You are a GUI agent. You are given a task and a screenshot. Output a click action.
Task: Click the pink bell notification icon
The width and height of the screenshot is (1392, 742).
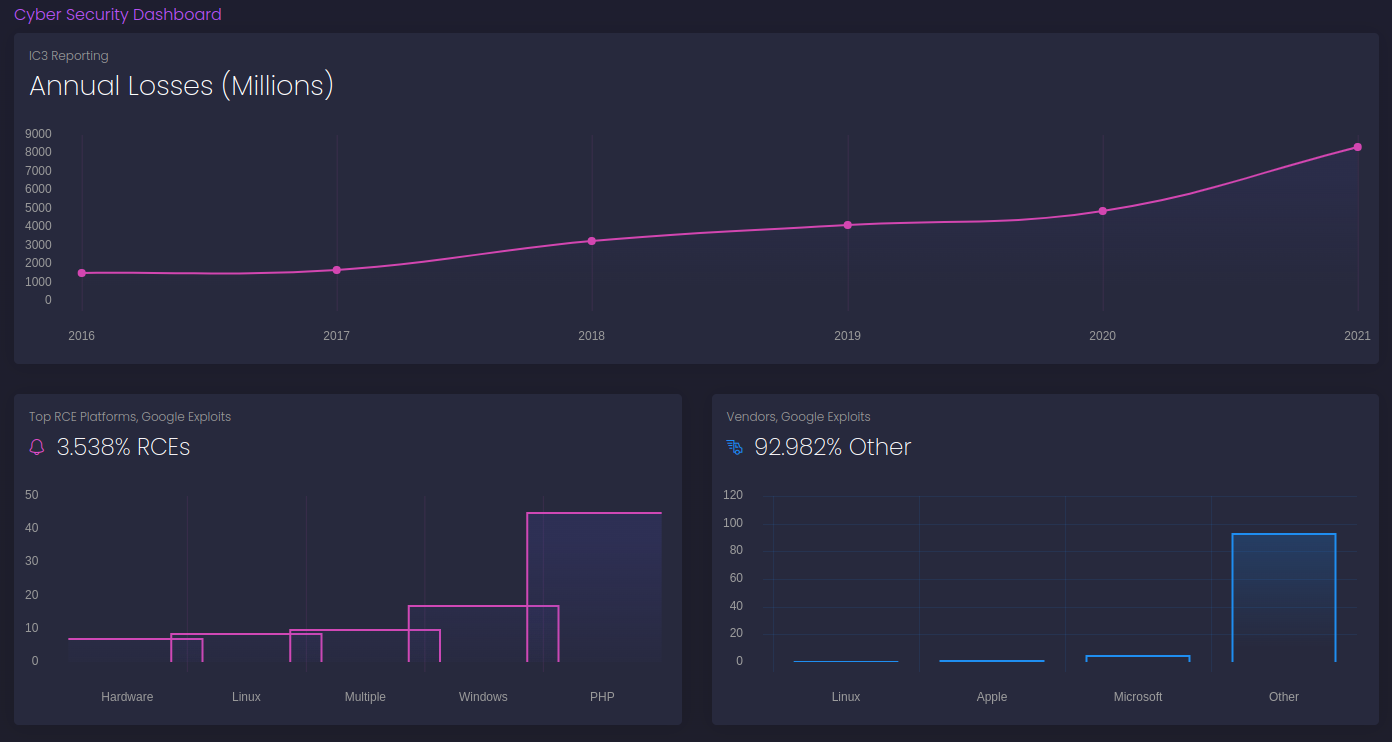click(36, 447)
